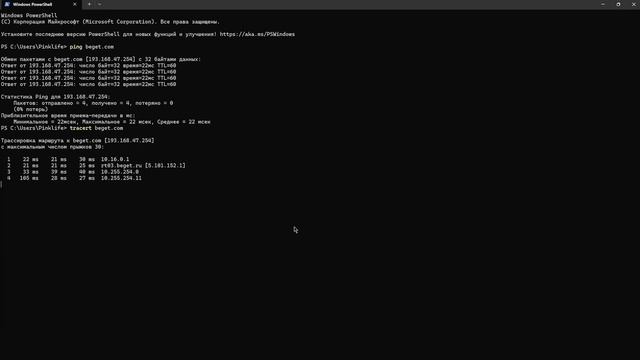The width and height of the screenshot is (640, 360).
Task: Close the Windows PowerShell tab
Action: (75, 4)
